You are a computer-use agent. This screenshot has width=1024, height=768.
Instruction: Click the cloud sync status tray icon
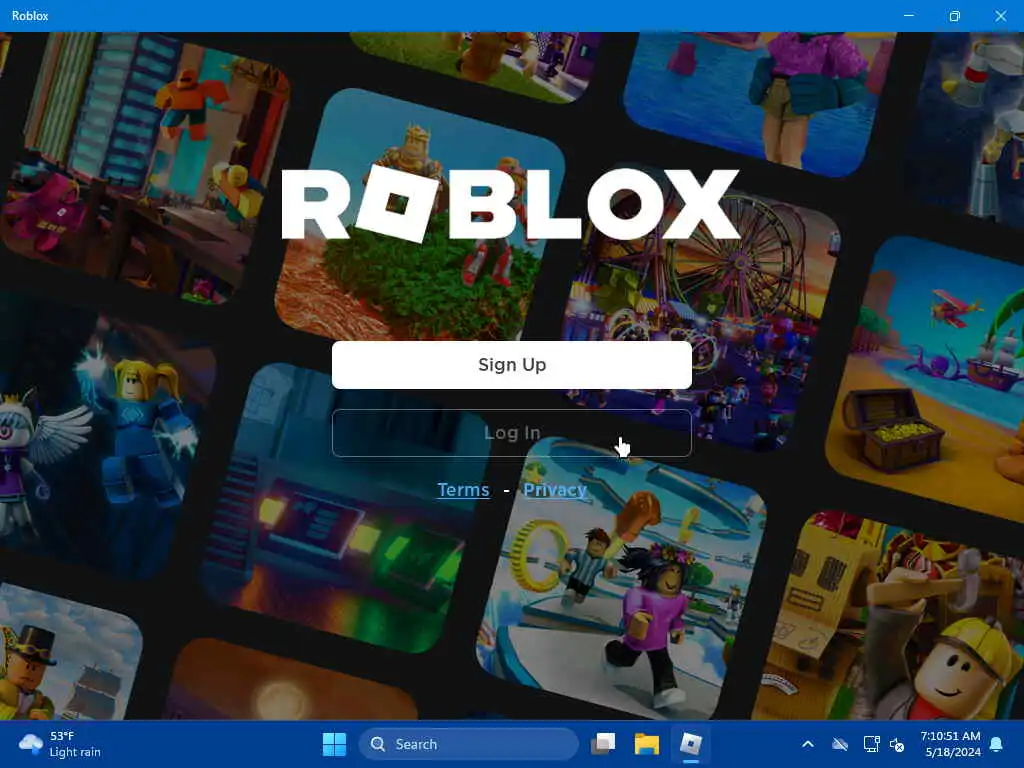click(840, 744)
